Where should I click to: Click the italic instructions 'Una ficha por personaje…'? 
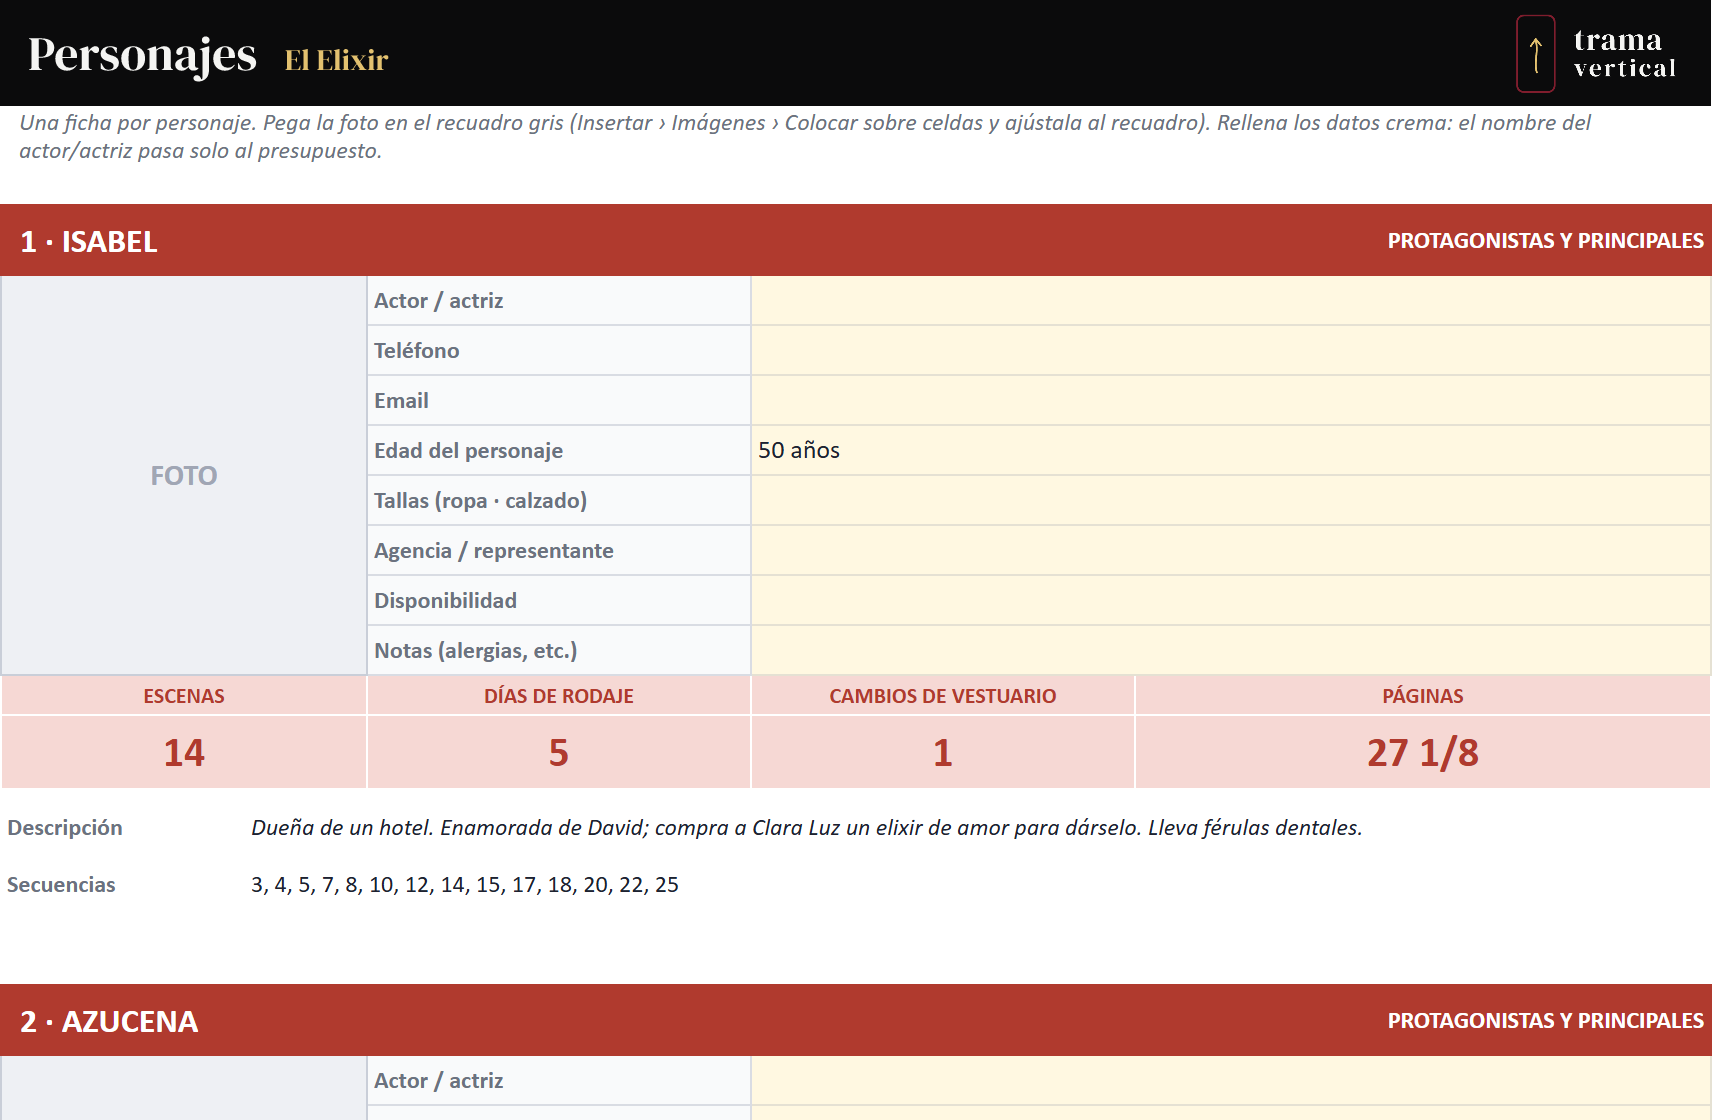805,137
